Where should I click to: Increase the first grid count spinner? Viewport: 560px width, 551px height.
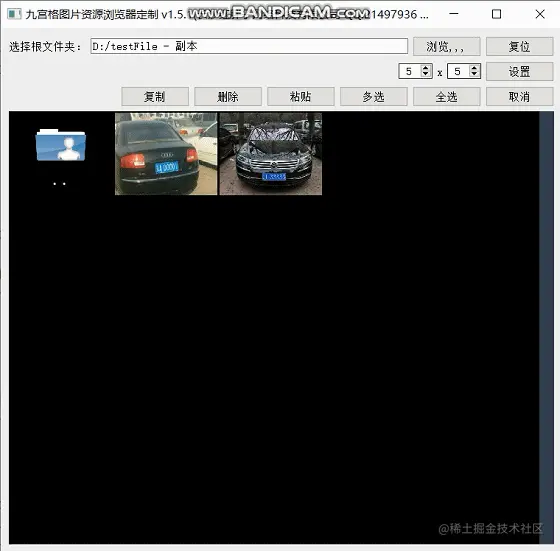pyautogui.click(x=425, y=67)
